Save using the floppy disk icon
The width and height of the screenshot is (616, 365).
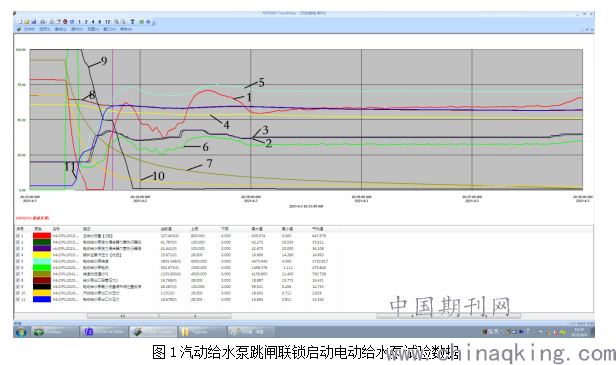(34, 22)
